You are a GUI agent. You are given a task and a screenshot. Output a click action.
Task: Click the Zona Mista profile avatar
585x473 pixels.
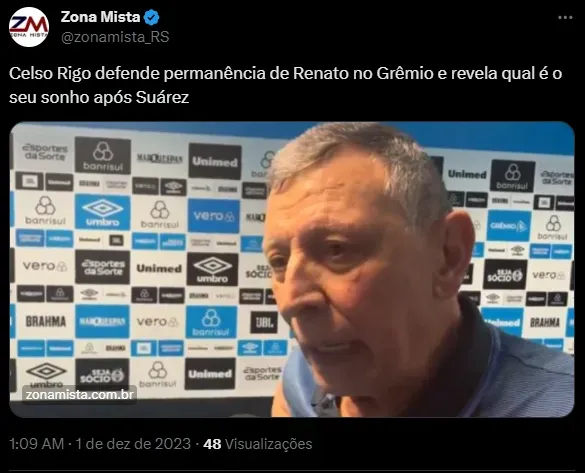29,27
